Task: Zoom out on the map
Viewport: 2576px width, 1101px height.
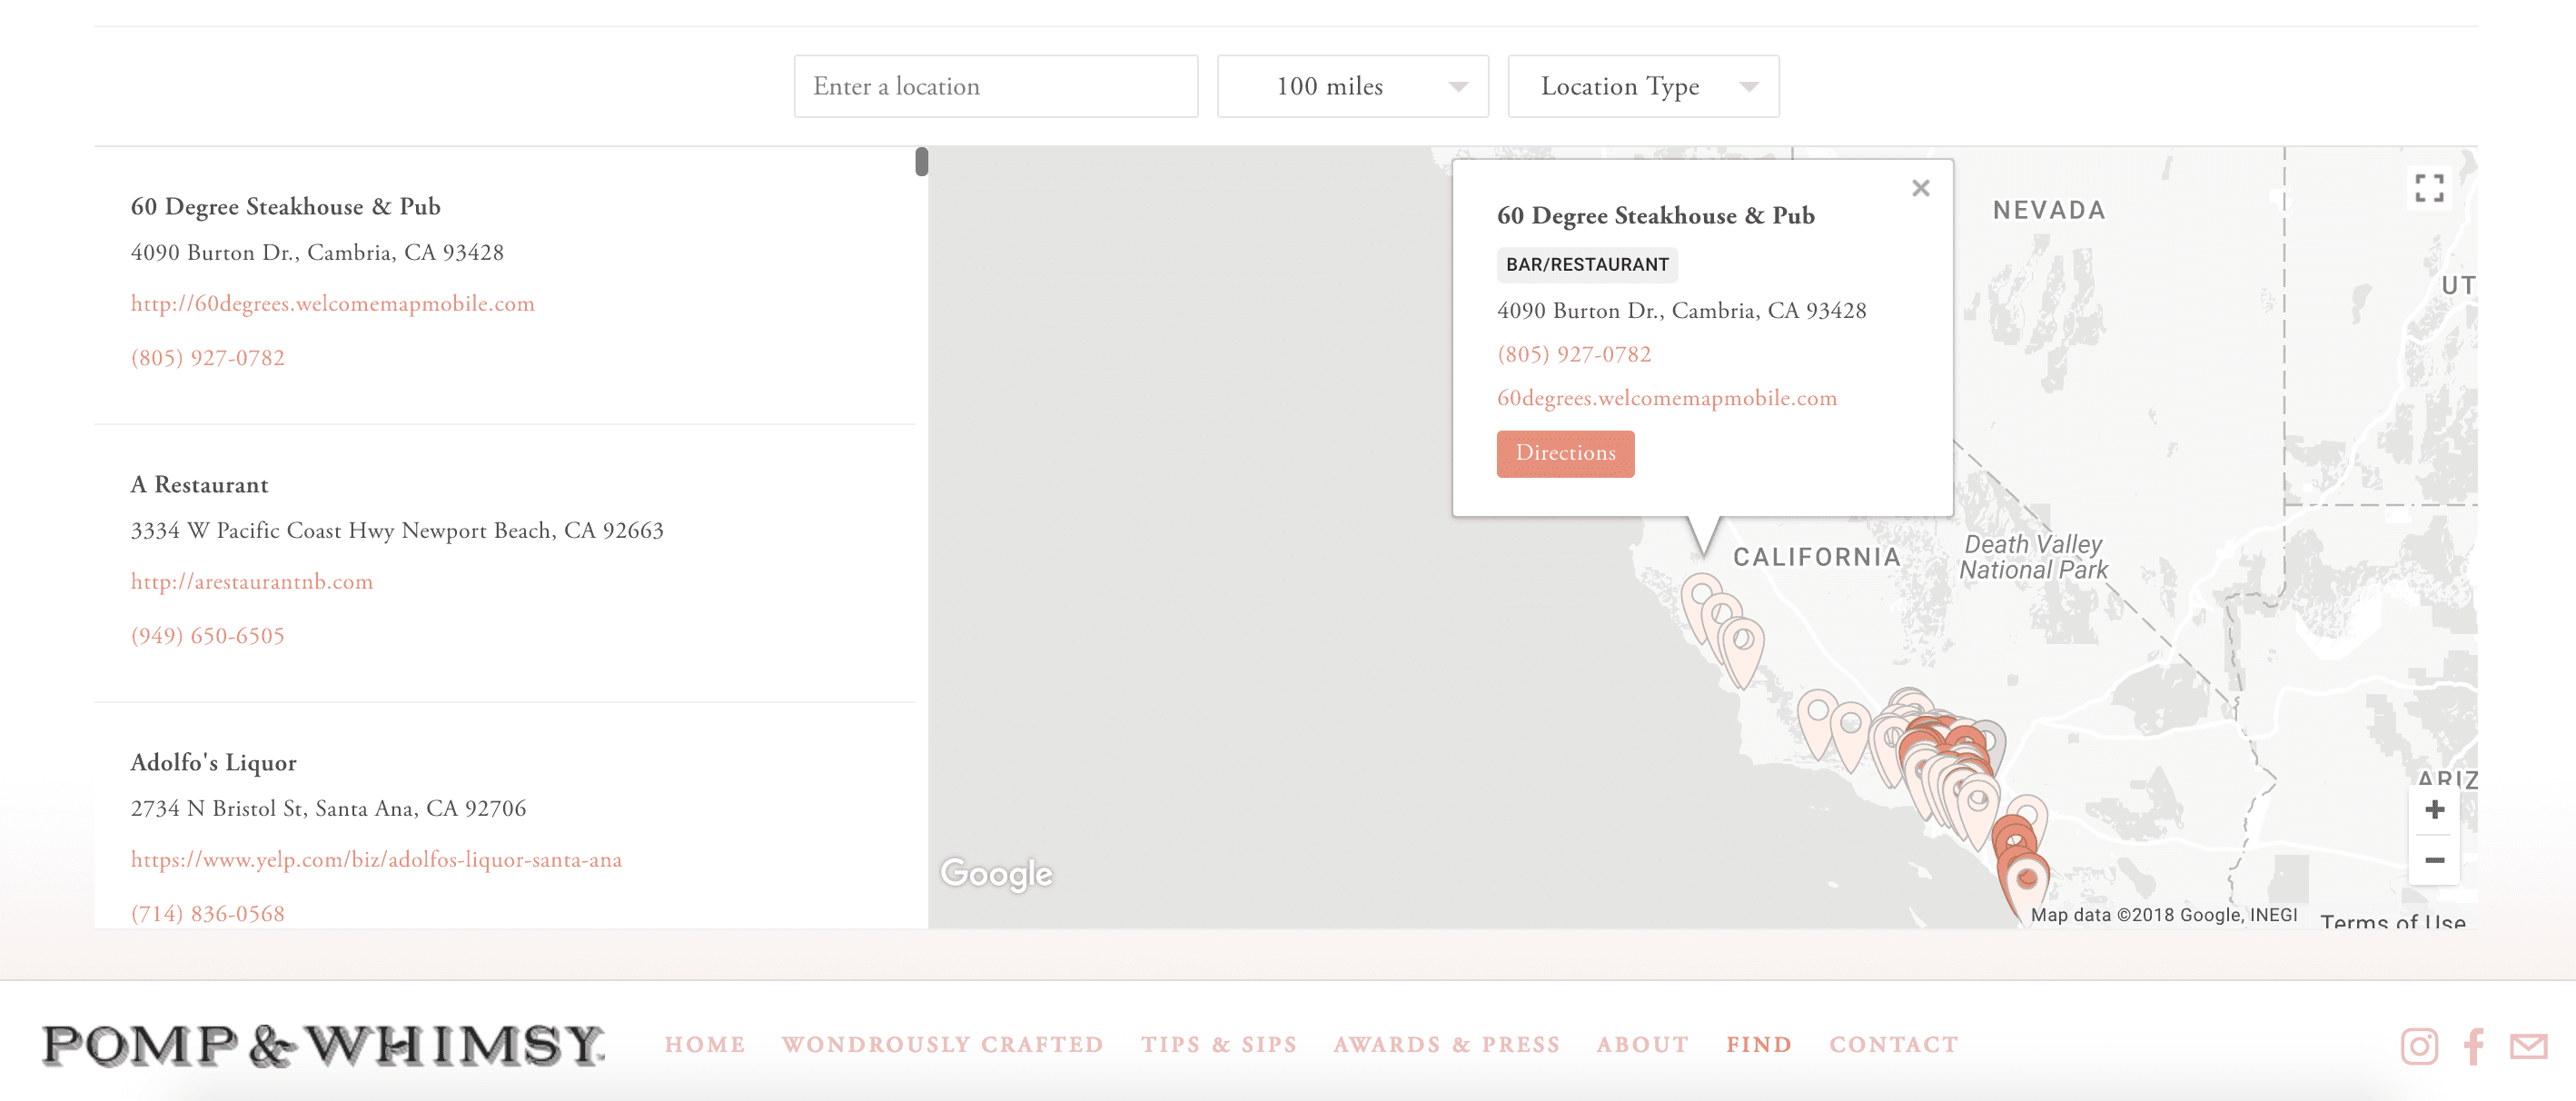Action: (2434, 860)
